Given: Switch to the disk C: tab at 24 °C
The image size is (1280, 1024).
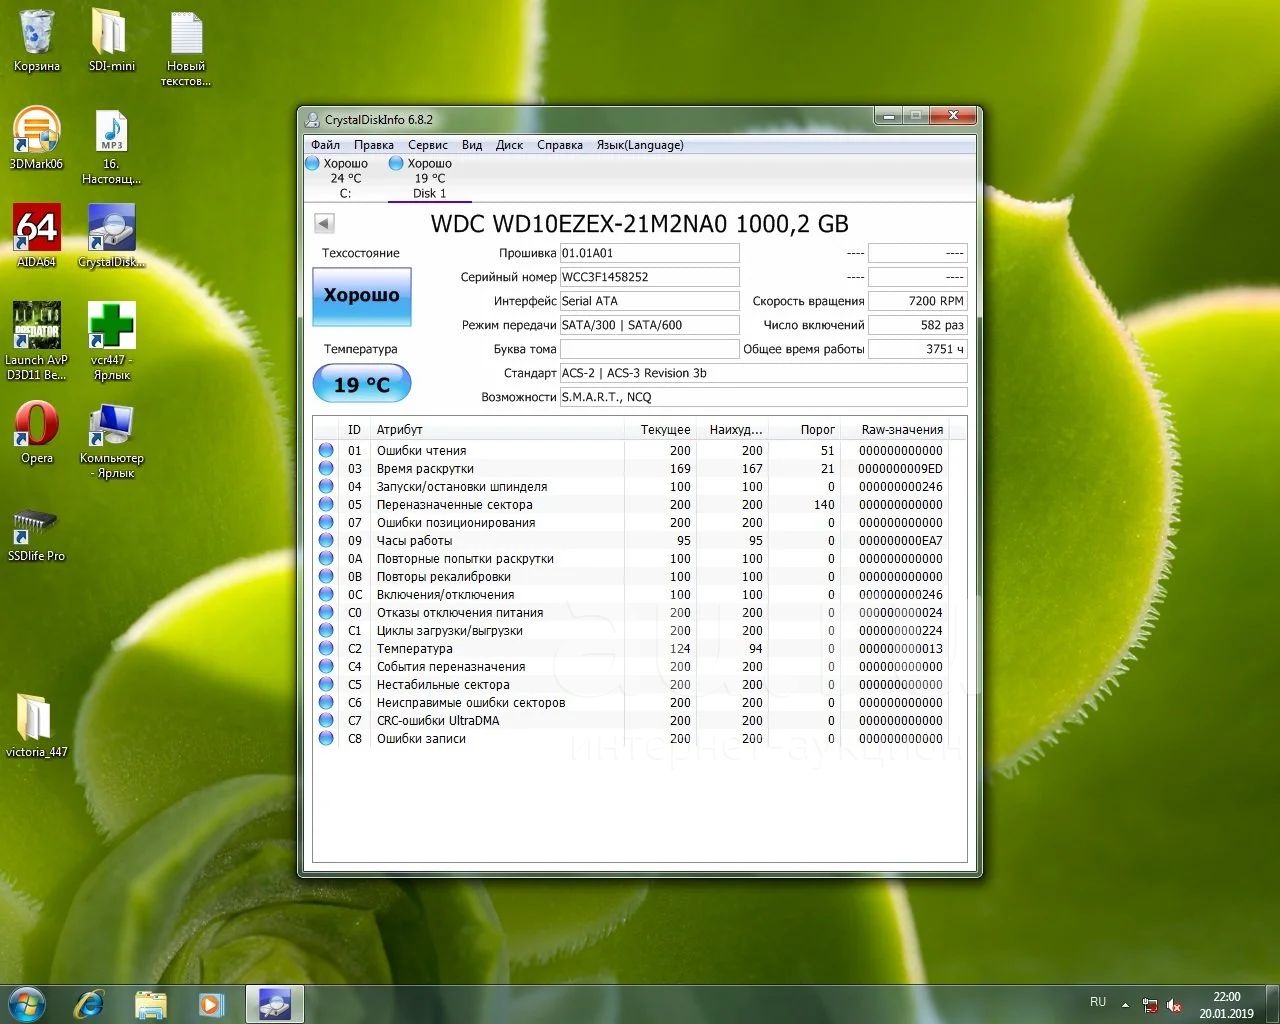Looking at the screenshot, I should pyautogui.click(x=345, y=178).
